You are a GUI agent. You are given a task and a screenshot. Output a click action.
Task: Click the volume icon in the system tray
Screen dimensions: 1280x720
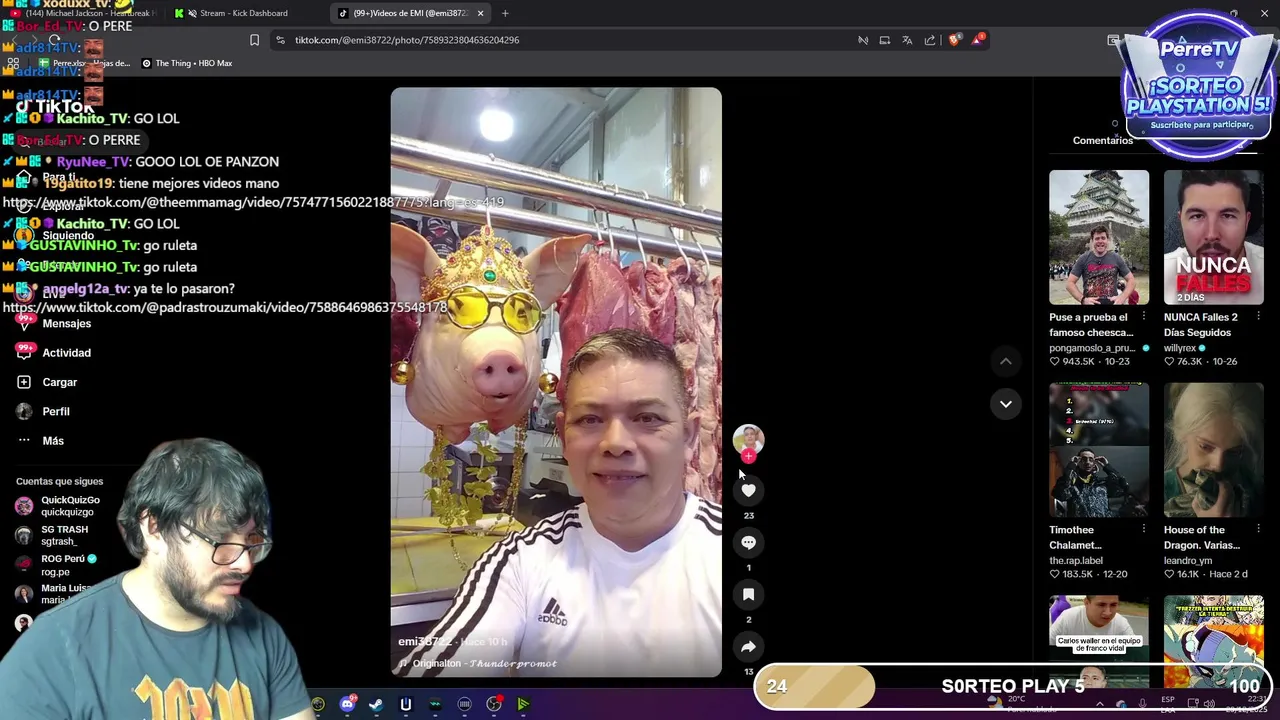pyautogui.click(x=1209, y=704)
